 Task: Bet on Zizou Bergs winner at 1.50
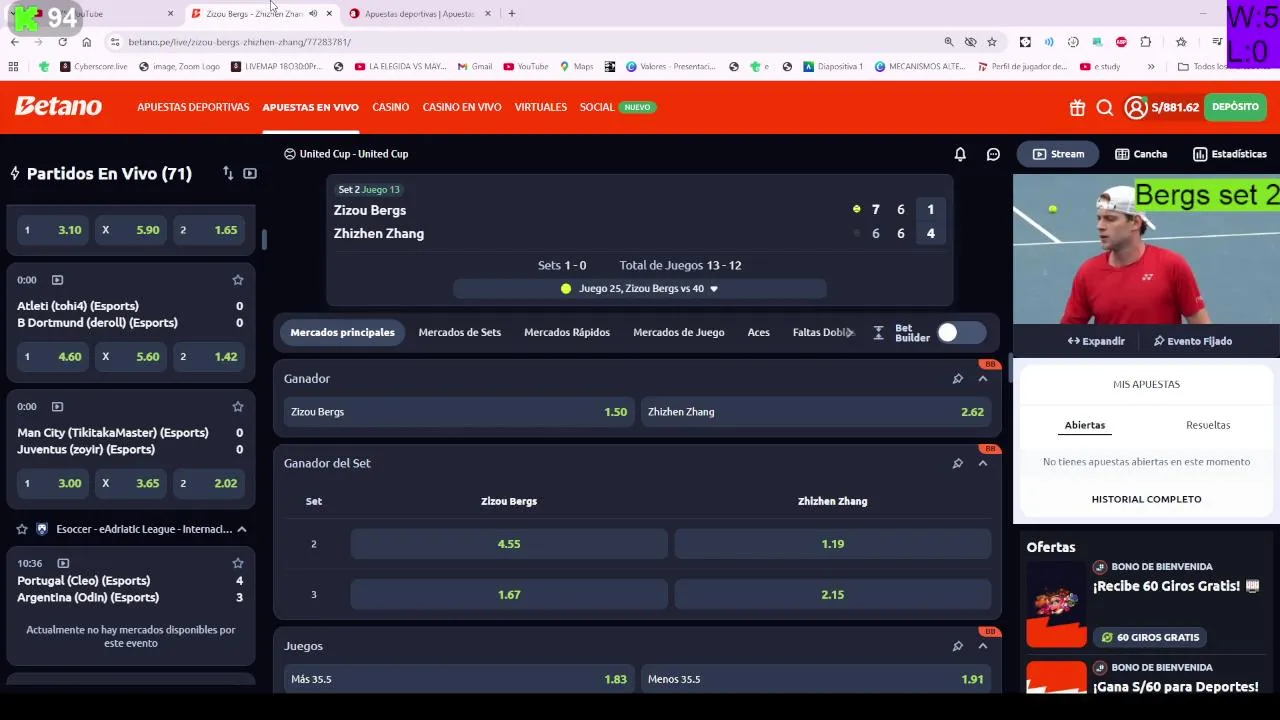click(x=459, y=412)
